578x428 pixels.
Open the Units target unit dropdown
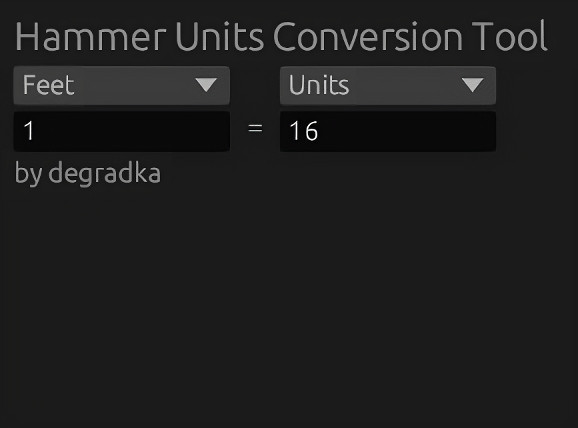click(388, 86)
